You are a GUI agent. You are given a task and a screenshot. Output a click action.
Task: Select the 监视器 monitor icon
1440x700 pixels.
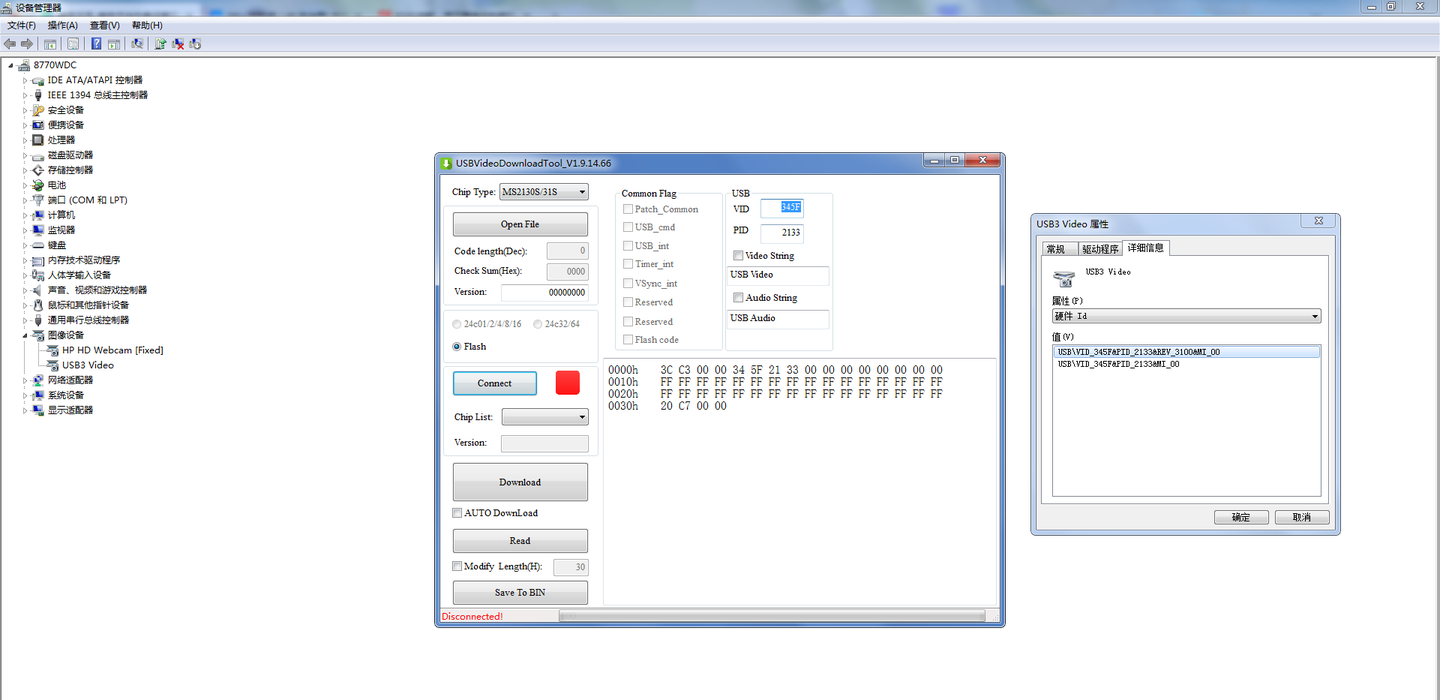pos(38,230)
